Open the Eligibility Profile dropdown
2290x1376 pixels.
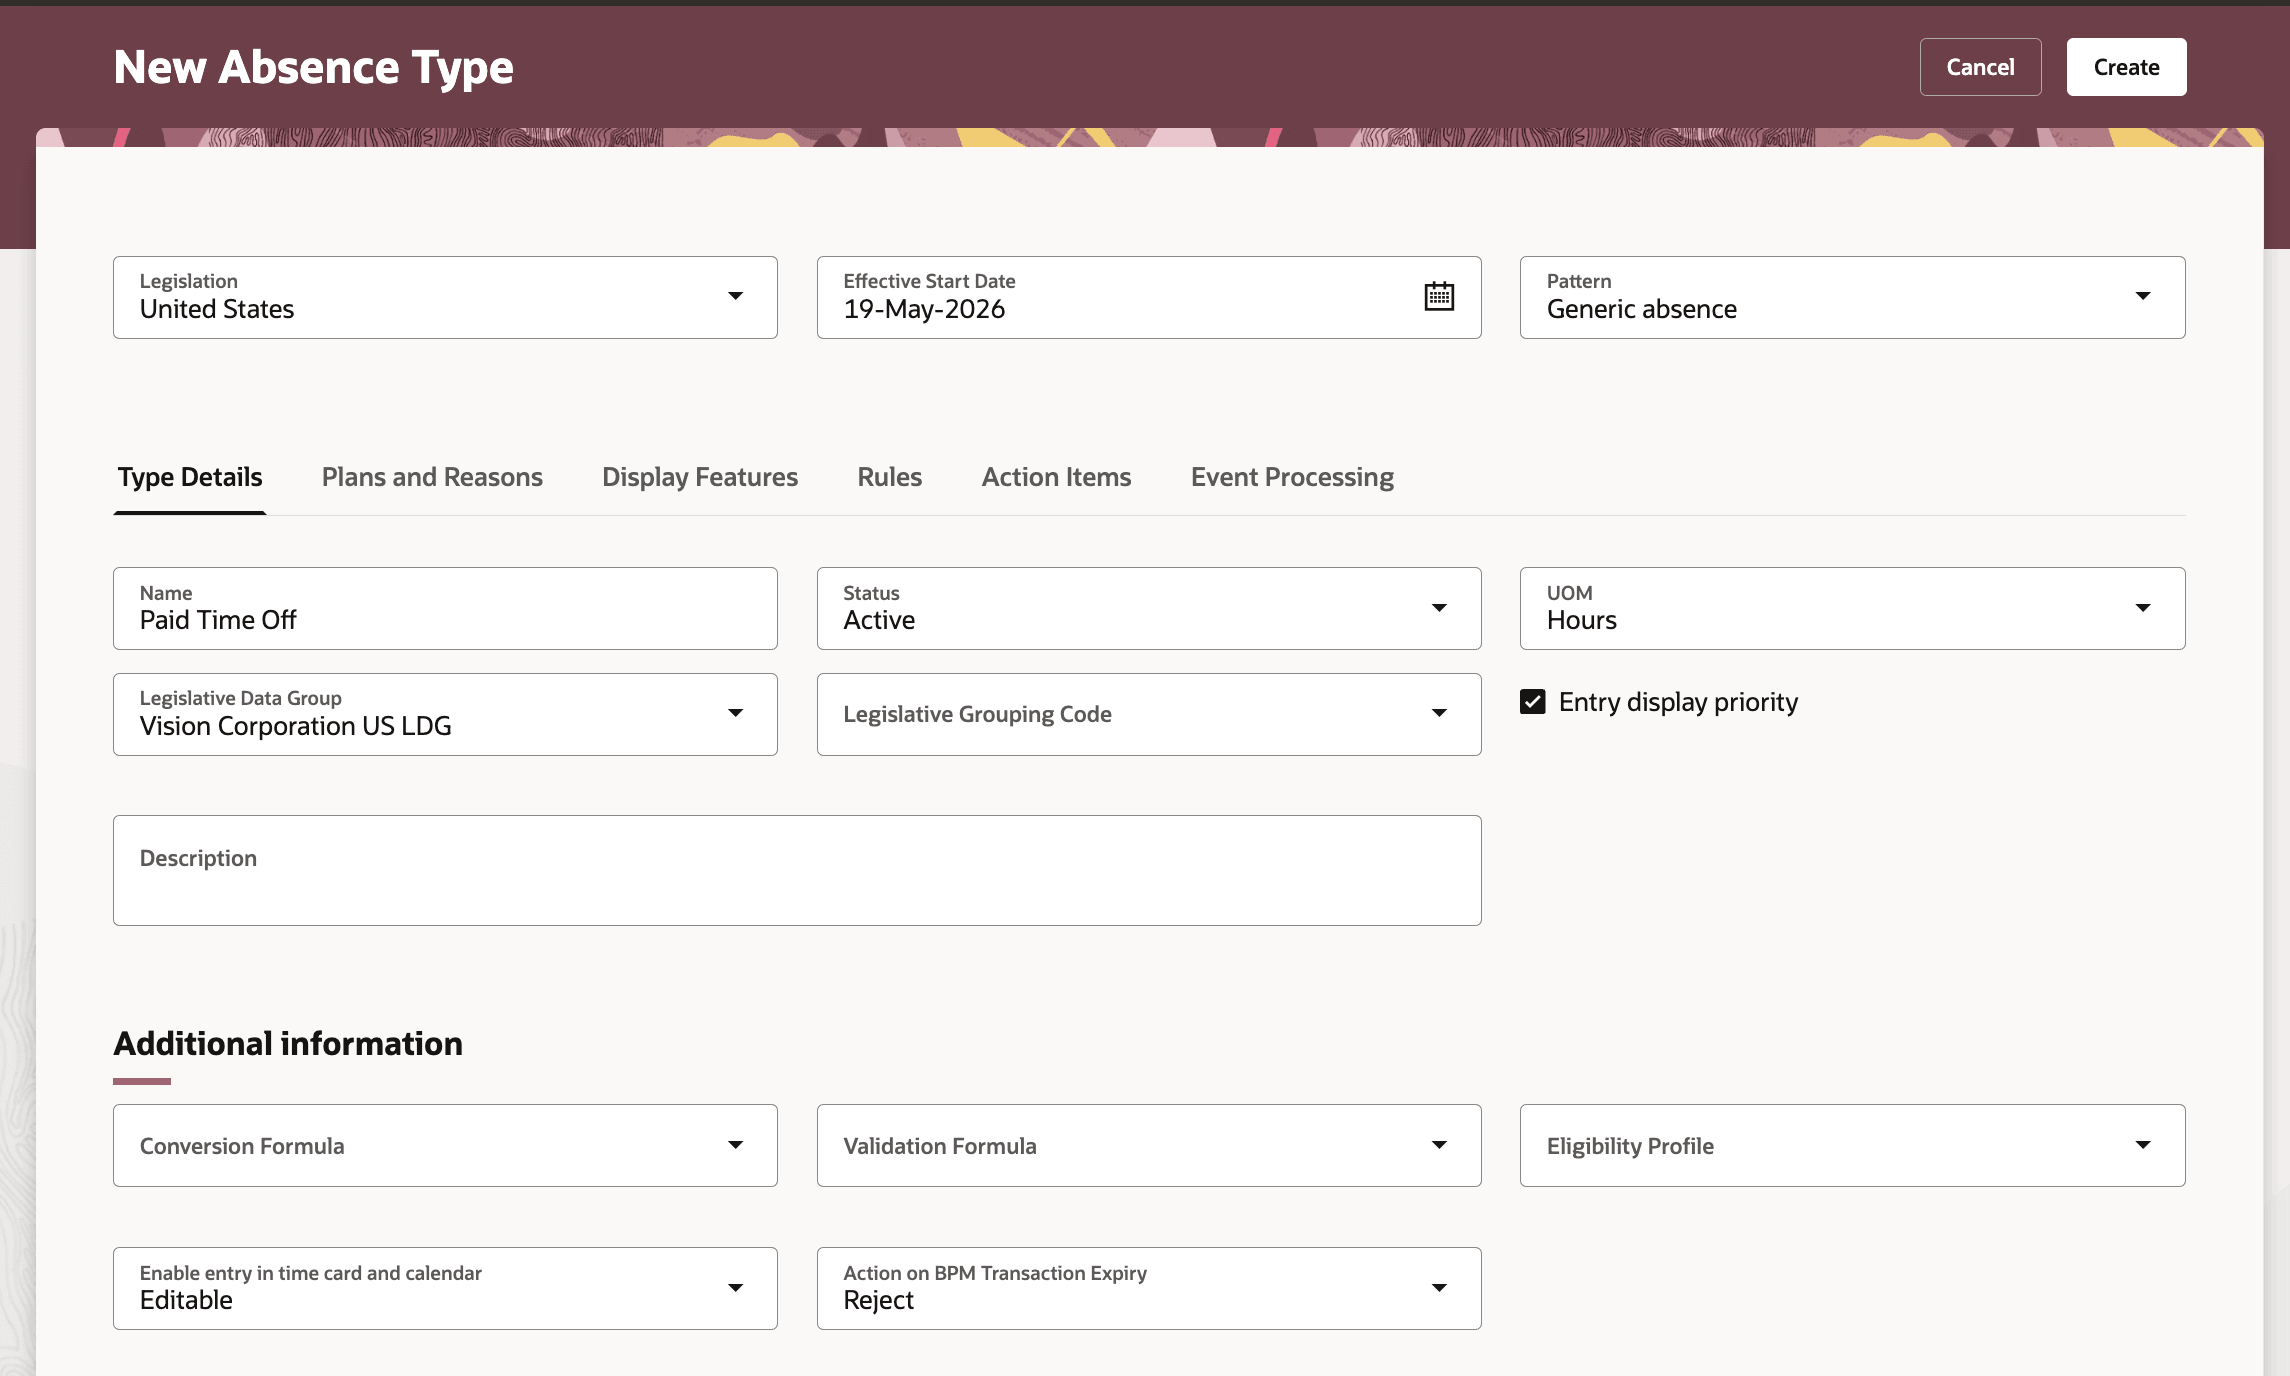(2142, 1145)
